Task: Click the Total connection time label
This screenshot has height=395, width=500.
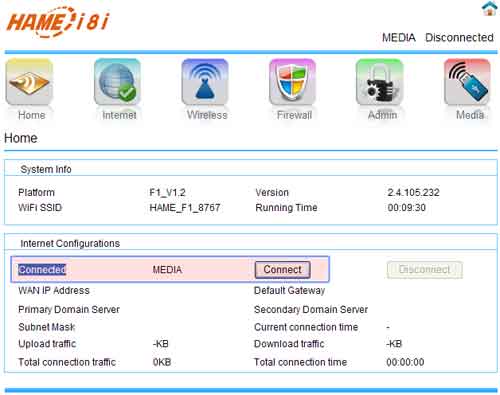Action: [300, 362]
